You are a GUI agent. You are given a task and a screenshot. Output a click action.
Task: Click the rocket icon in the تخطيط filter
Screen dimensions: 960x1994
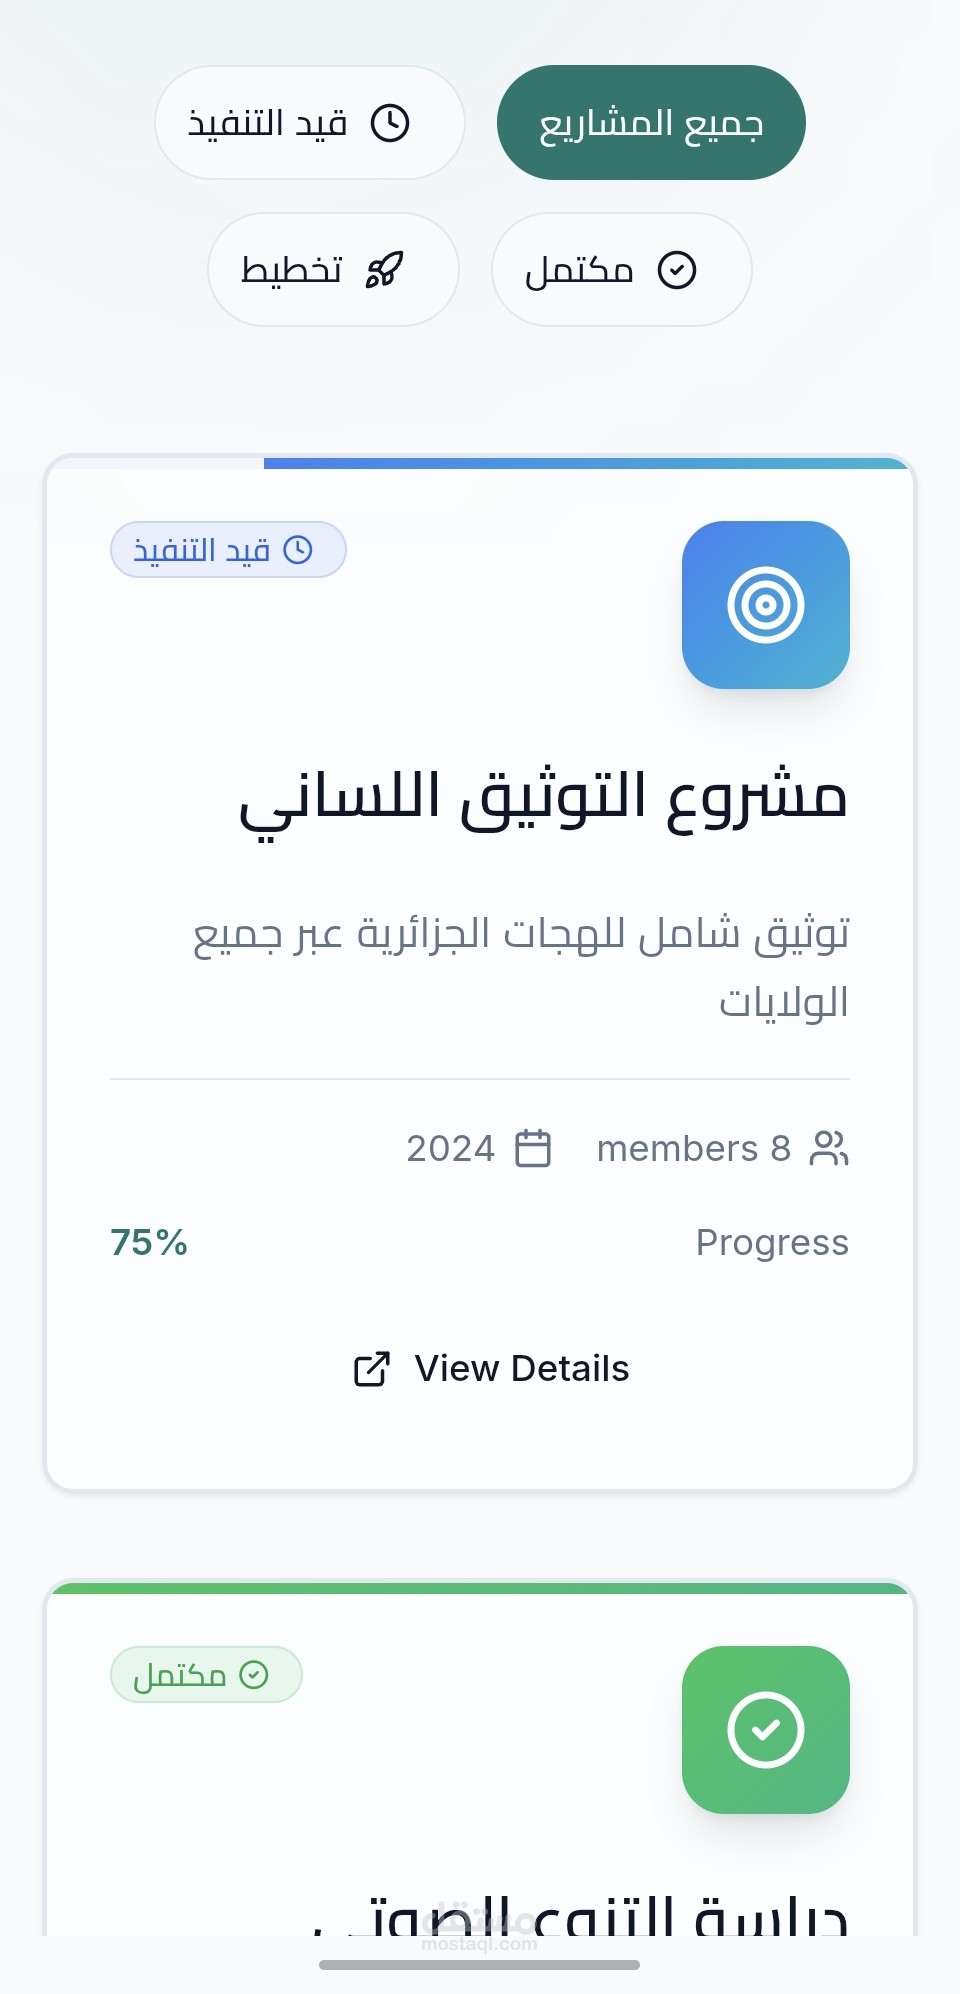[385, 270]
